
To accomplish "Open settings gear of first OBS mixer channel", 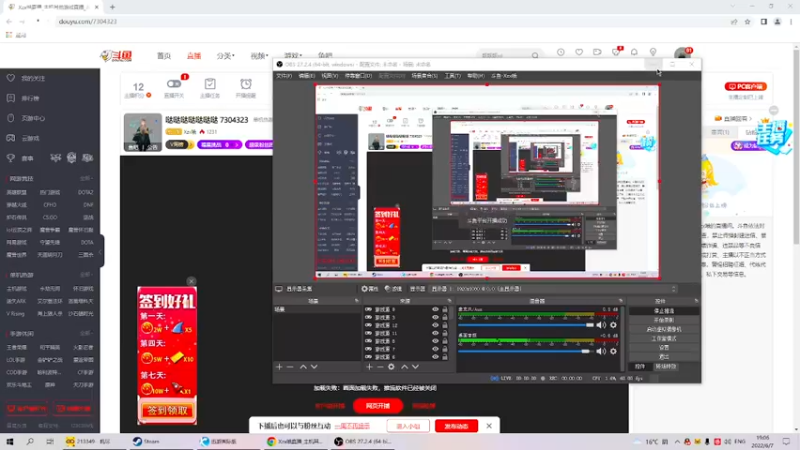I will (x=613, y=325).
